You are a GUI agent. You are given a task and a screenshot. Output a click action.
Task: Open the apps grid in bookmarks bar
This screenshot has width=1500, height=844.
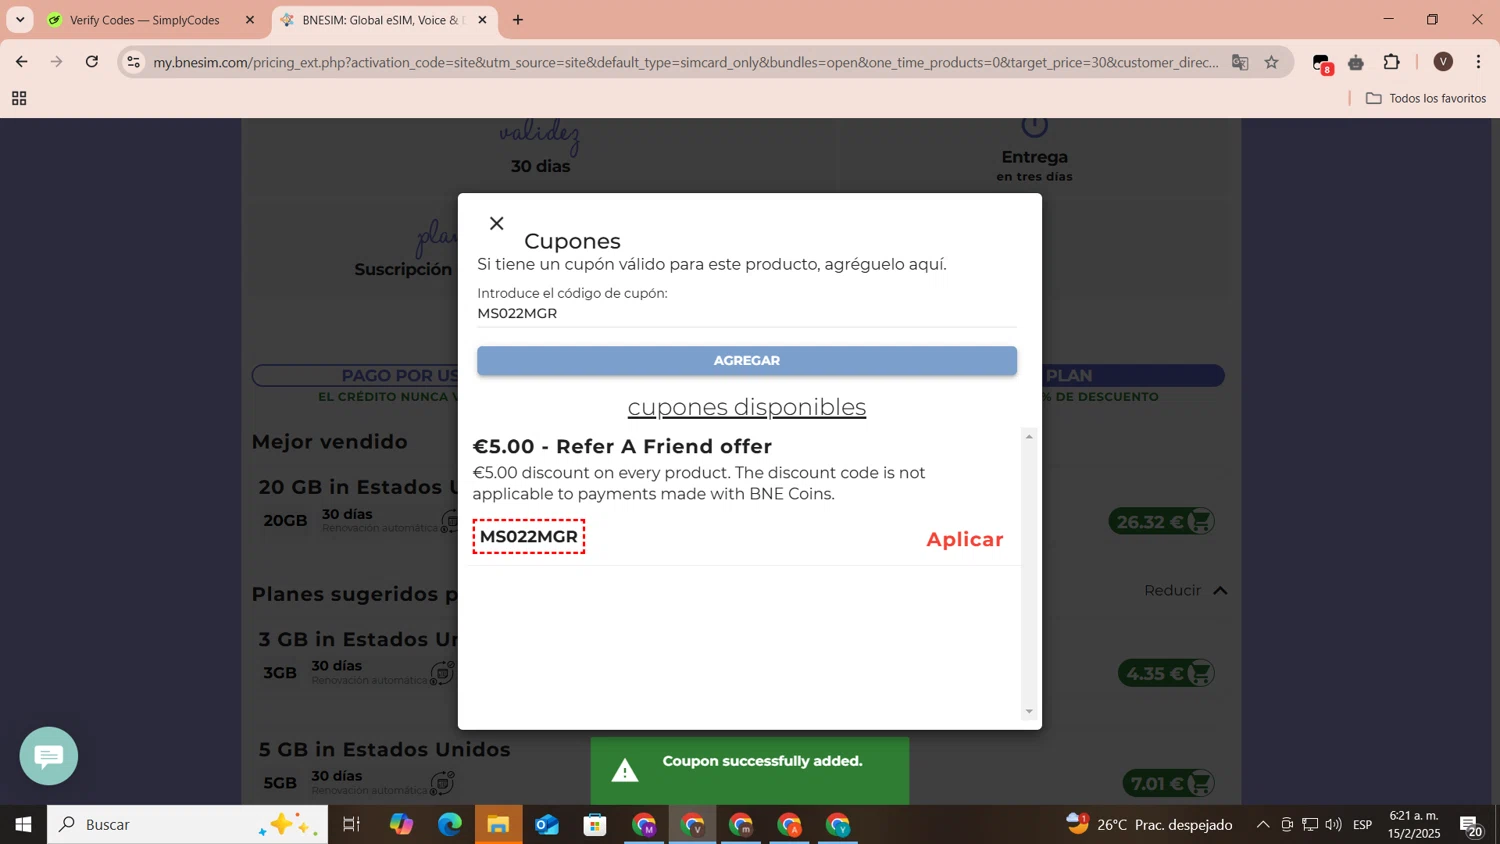(x=19, y=98)
